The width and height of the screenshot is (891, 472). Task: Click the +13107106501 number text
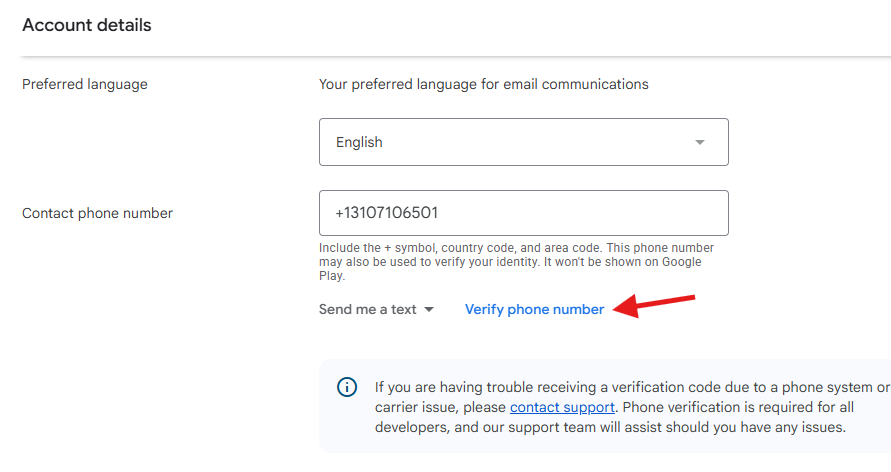pos(387,213)
